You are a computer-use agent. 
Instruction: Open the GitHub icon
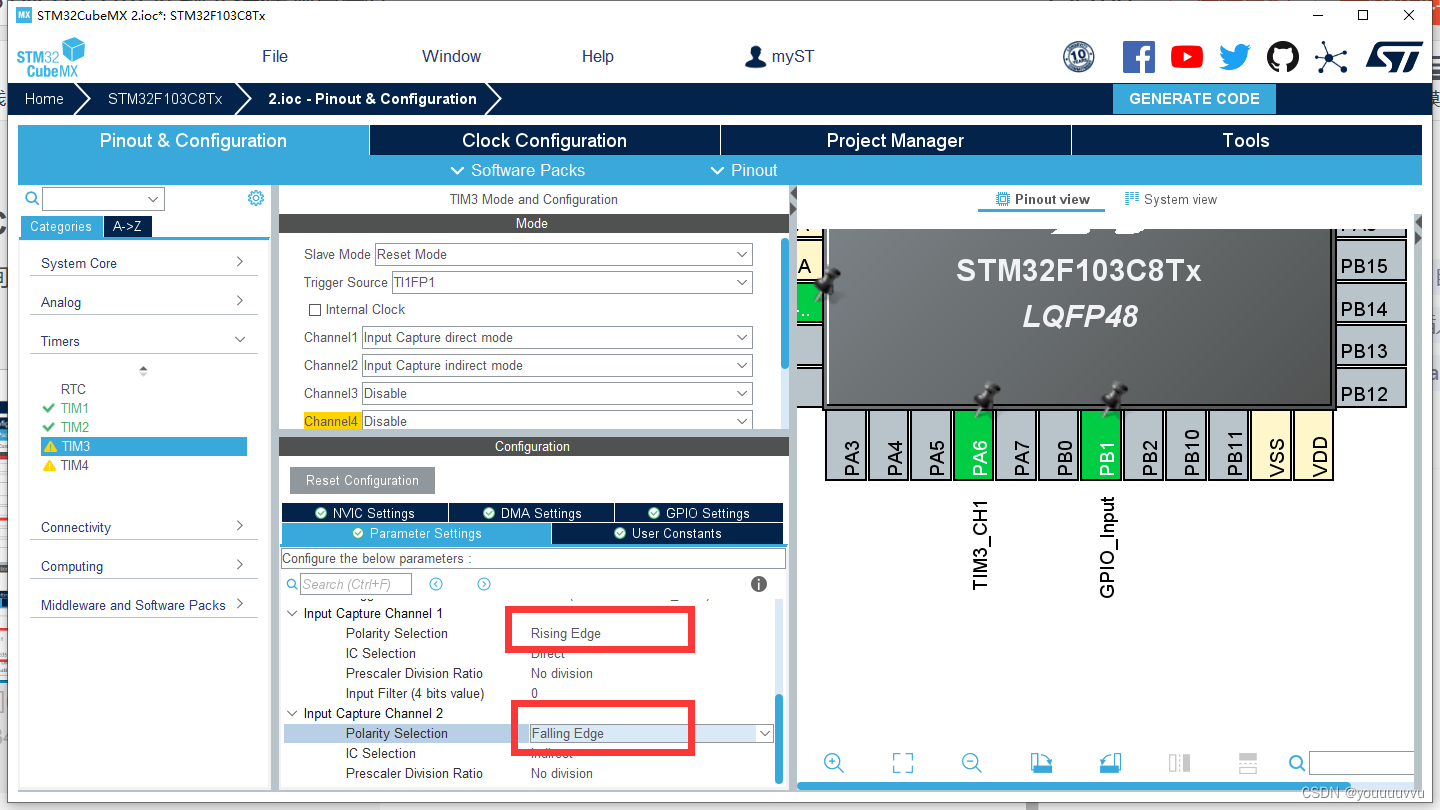(1283, 57)
